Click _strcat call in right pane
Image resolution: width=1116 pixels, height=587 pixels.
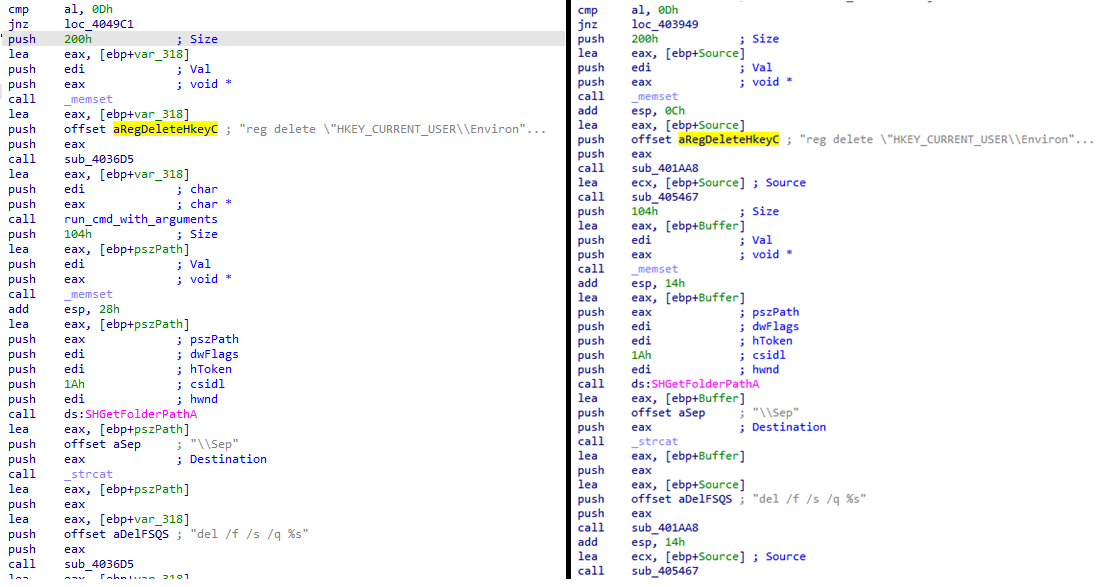(655, 441)
